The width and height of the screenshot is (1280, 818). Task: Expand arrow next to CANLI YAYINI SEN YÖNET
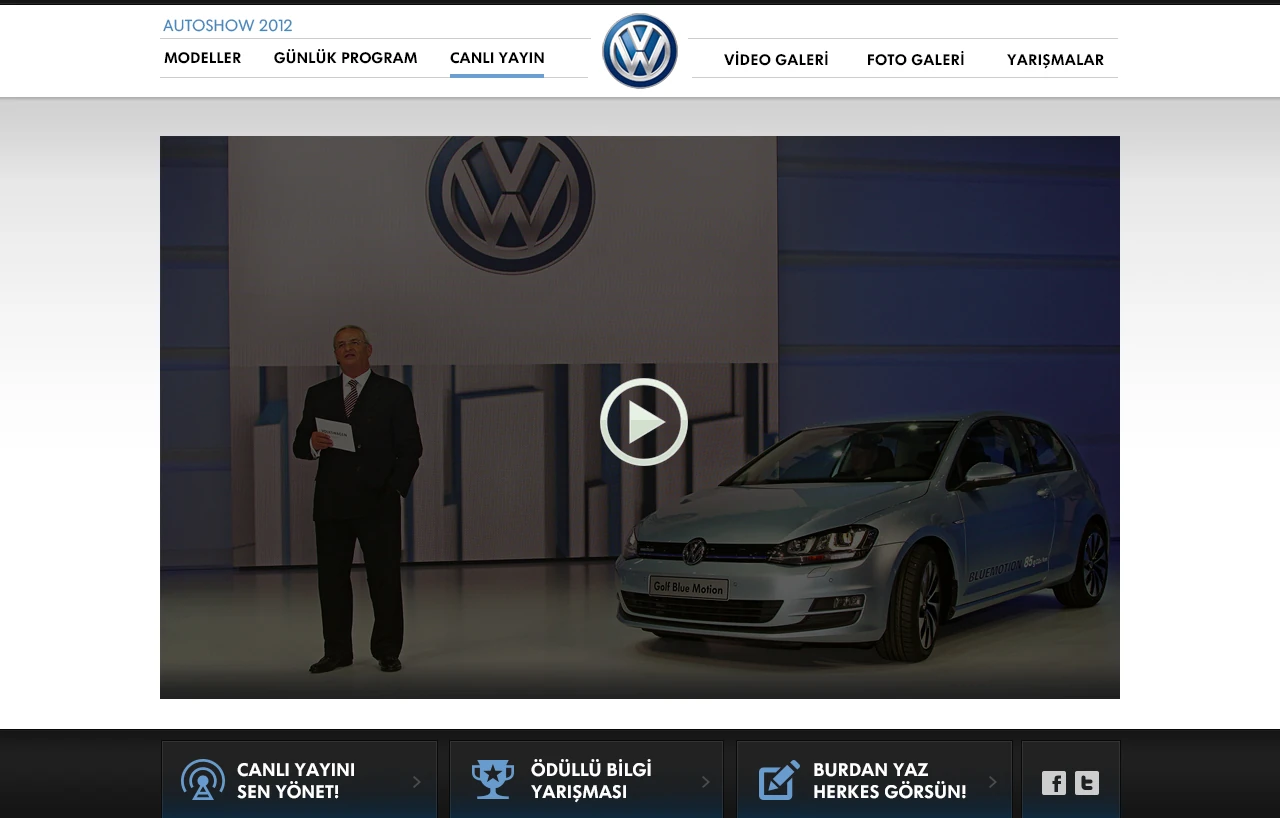click(417, 782)
